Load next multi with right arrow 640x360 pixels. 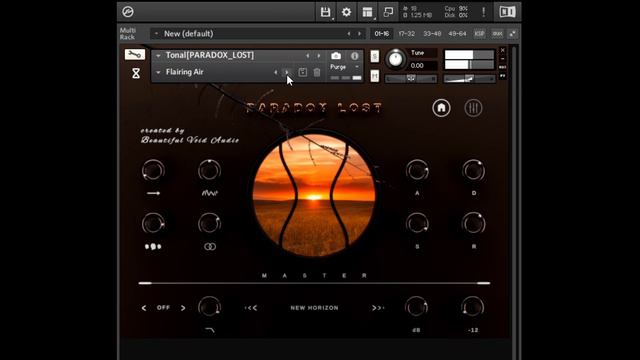(x=360, y=33)
